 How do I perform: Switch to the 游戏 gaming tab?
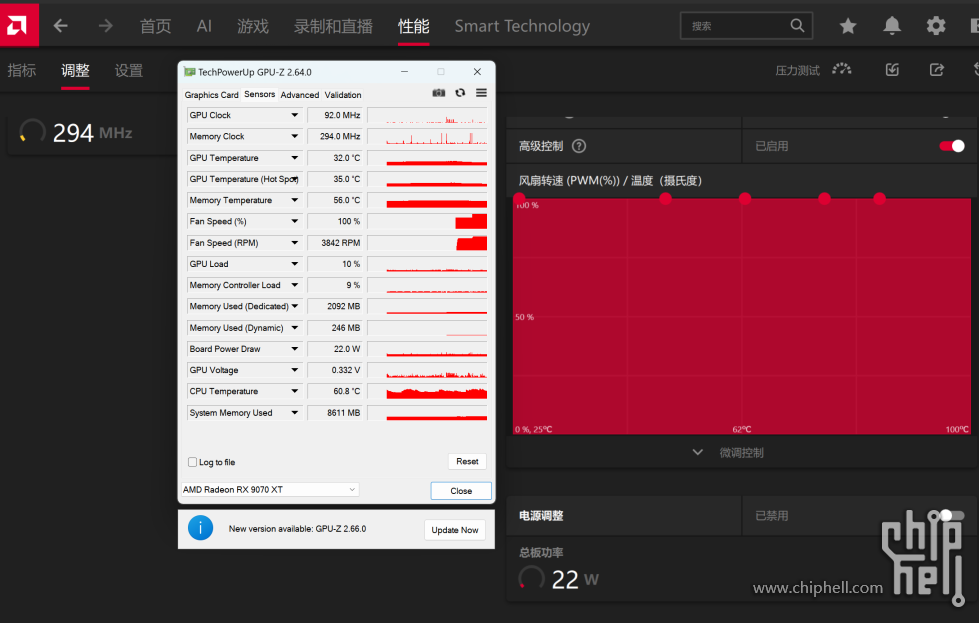[253, 26]
